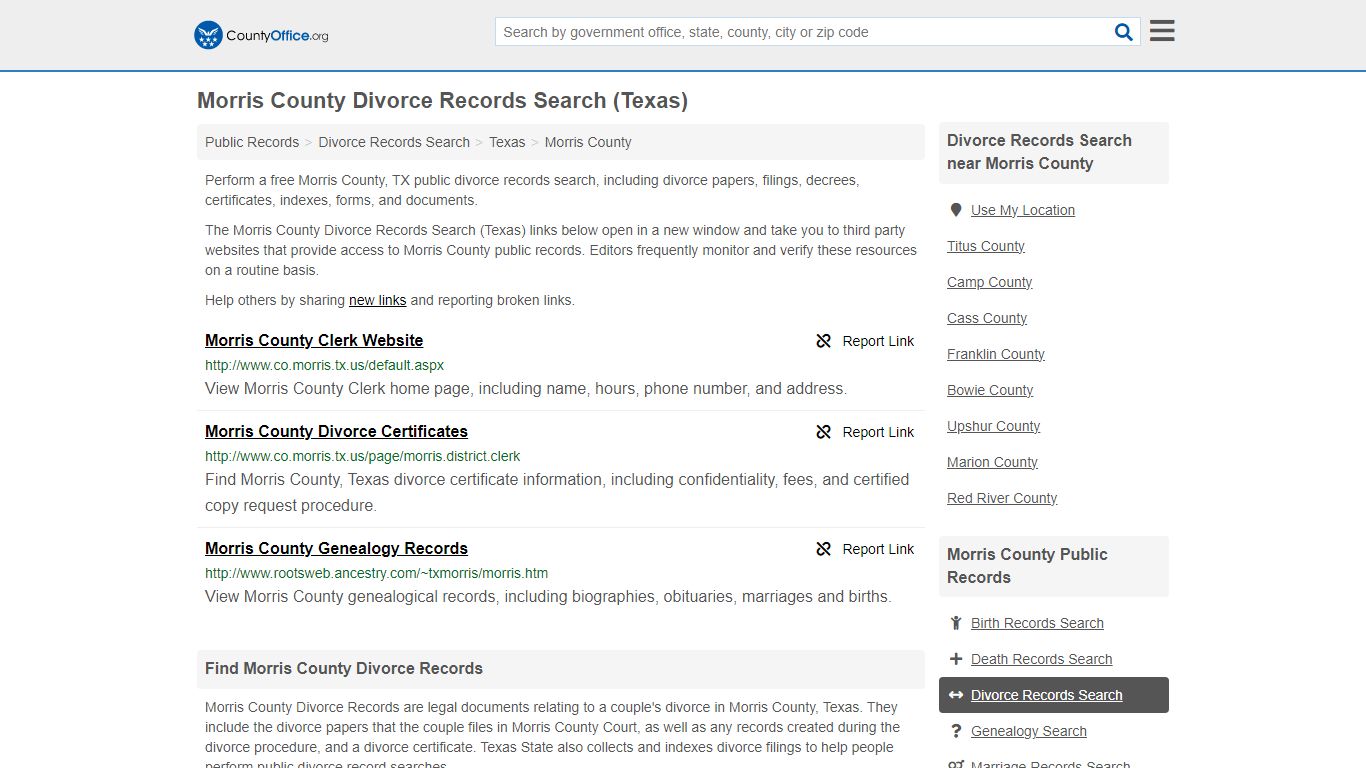The image size is (1366, 768).
Task: Open the CountyOffice.org logo home link
Action: pos(261,35)
